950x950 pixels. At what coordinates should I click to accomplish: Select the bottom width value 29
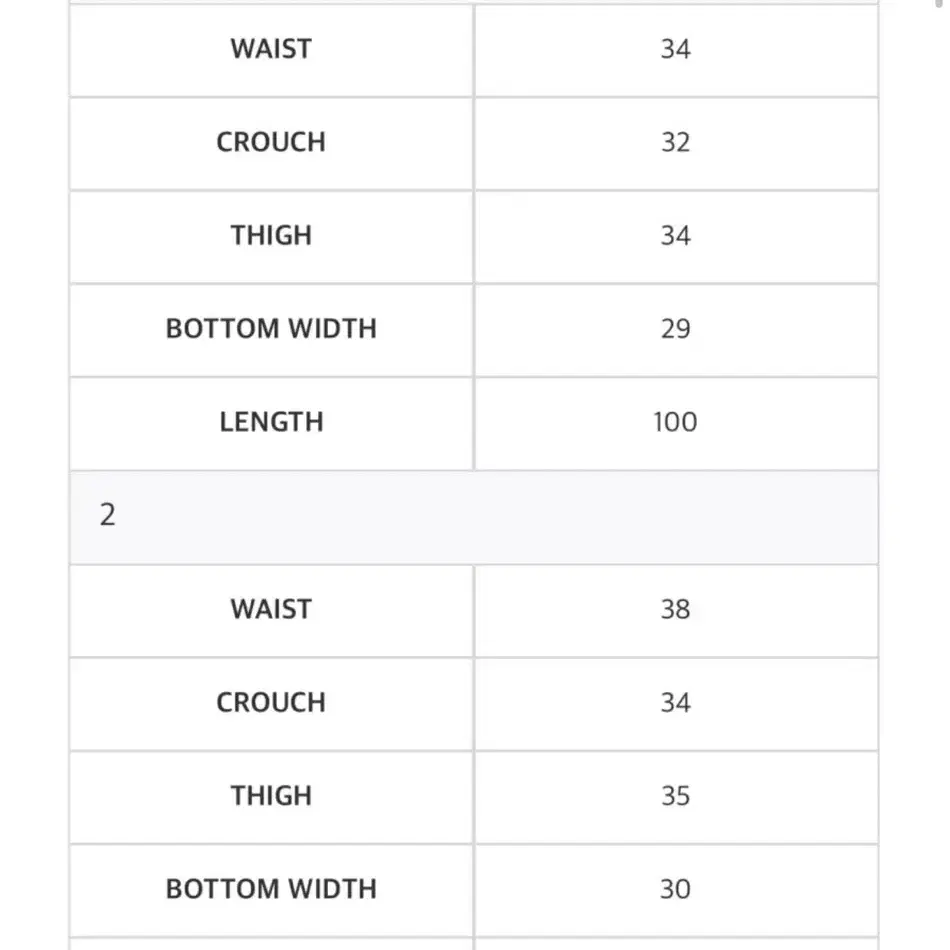coord(676,330)
